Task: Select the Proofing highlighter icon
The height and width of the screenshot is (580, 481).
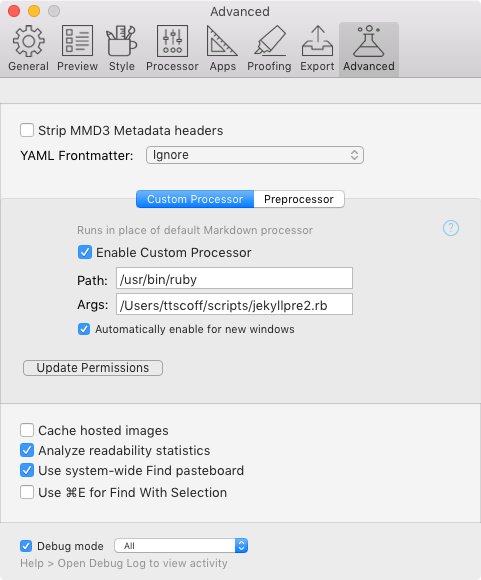Action: [270, 41]
